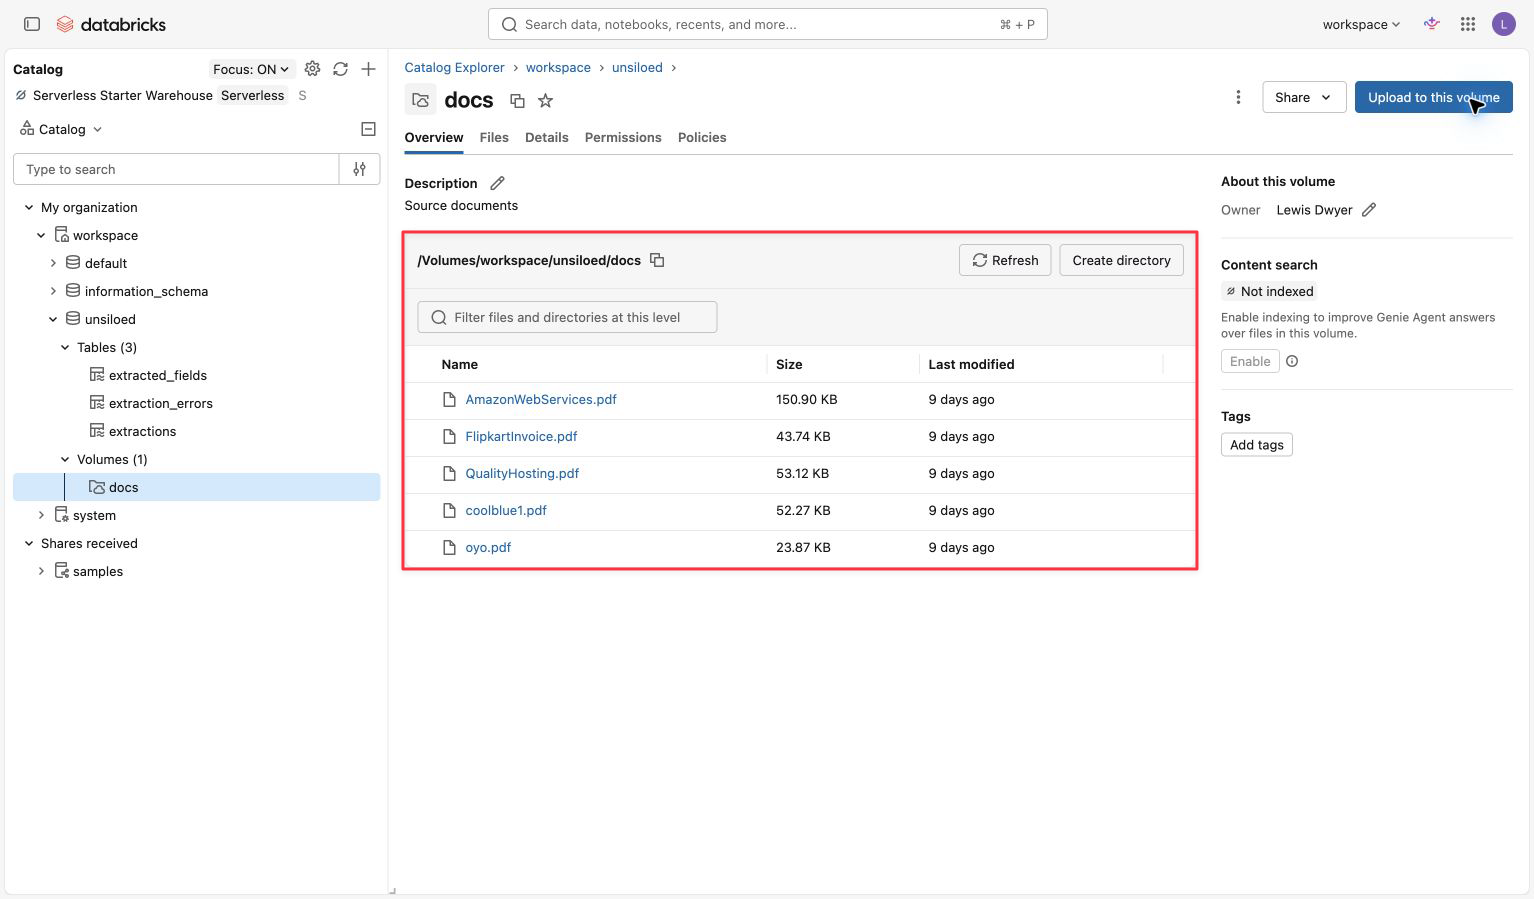Toggle the sidebar panel icon
Viewport: 1534px width, 899px height.
pyautogui.click(x=32, y=24)
